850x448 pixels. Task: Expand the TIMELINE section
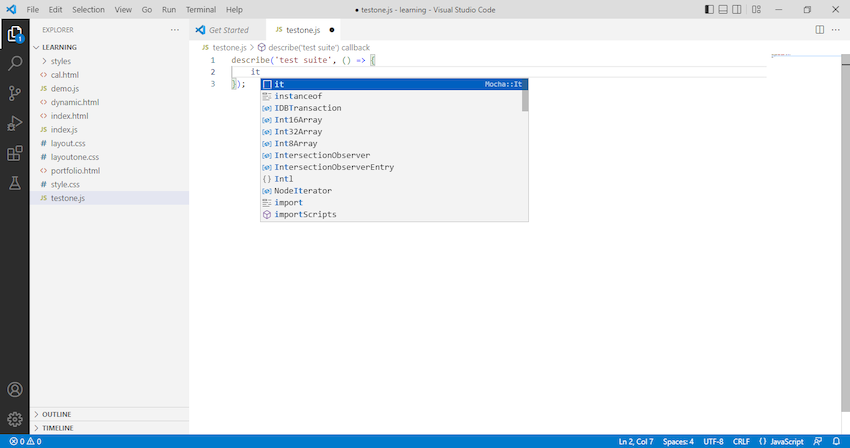[x=110, y=428]
